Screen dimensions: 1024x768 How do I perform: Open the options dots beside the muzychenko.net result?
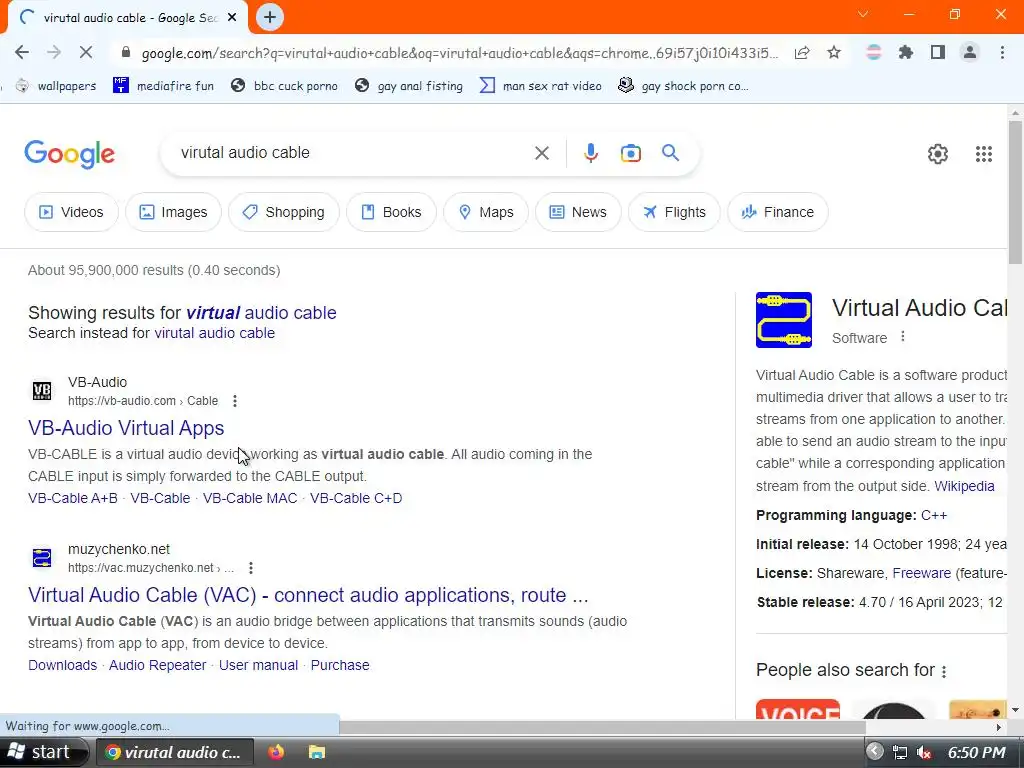coord(251,568)
